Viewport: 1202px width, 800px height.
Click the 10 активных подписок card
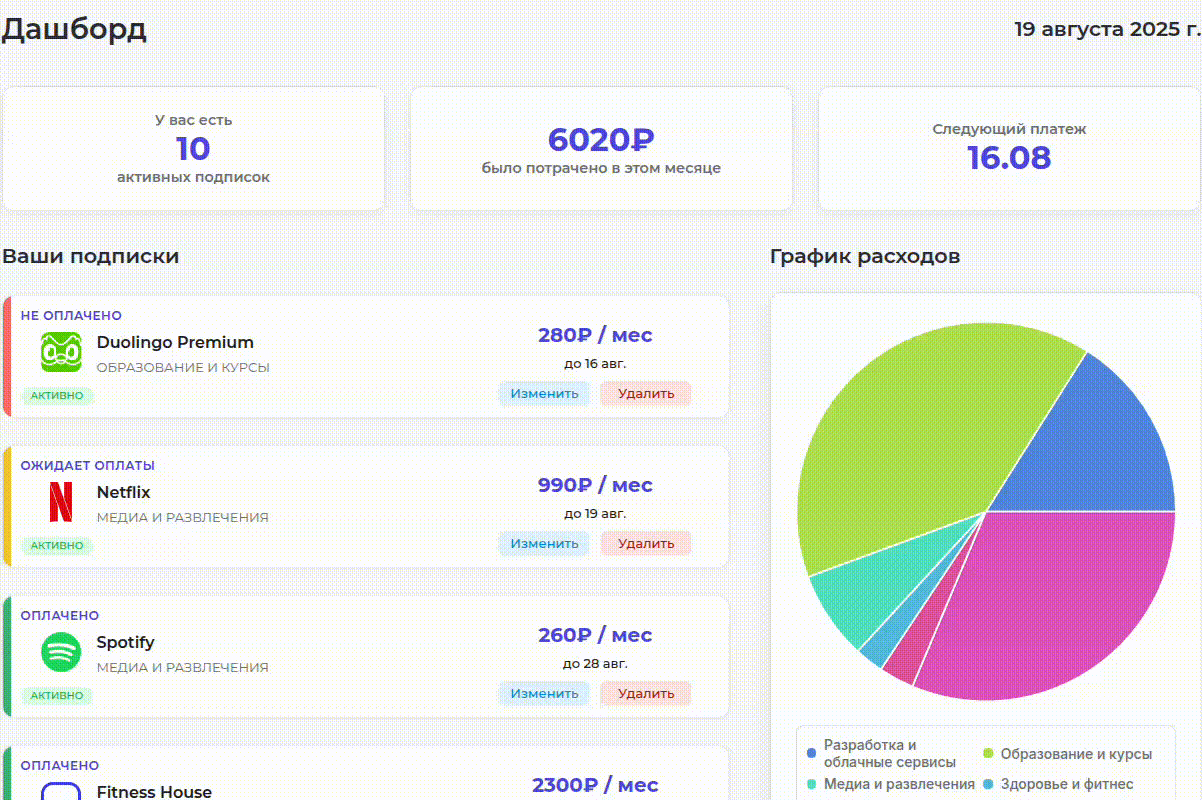193,148
